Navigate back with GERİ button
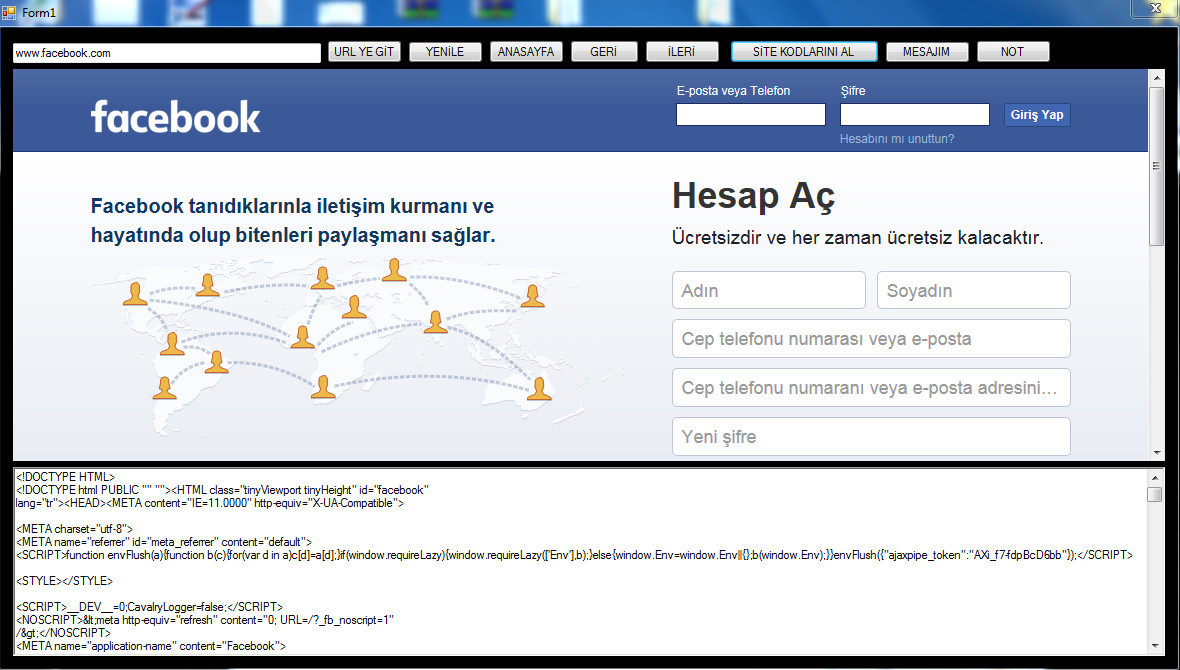1180x670 pixels. 604,52
